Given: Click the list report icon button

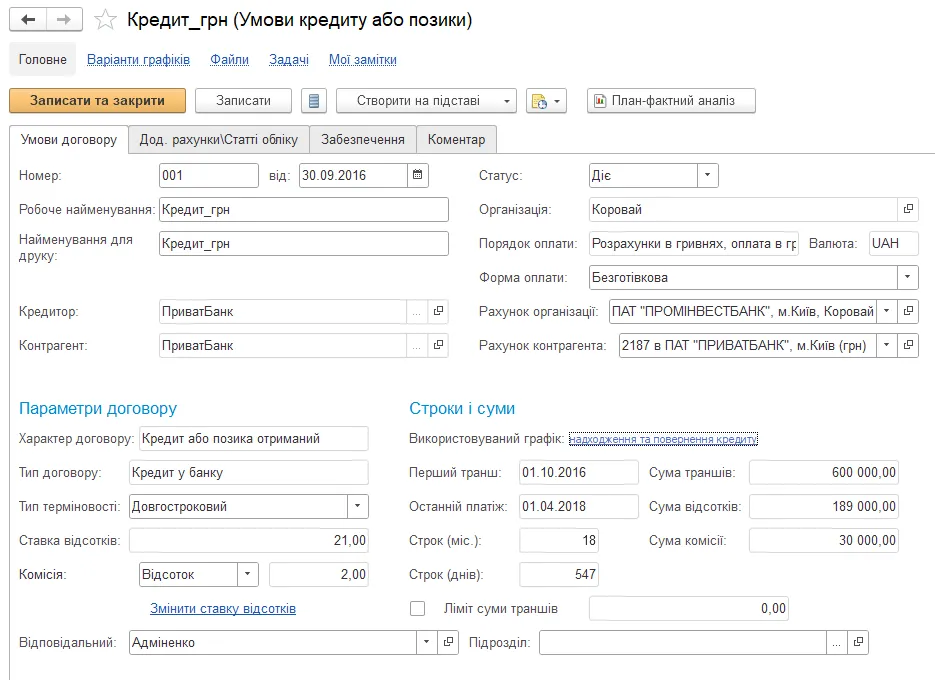Looking at the screenshot, I should [314, 101].
